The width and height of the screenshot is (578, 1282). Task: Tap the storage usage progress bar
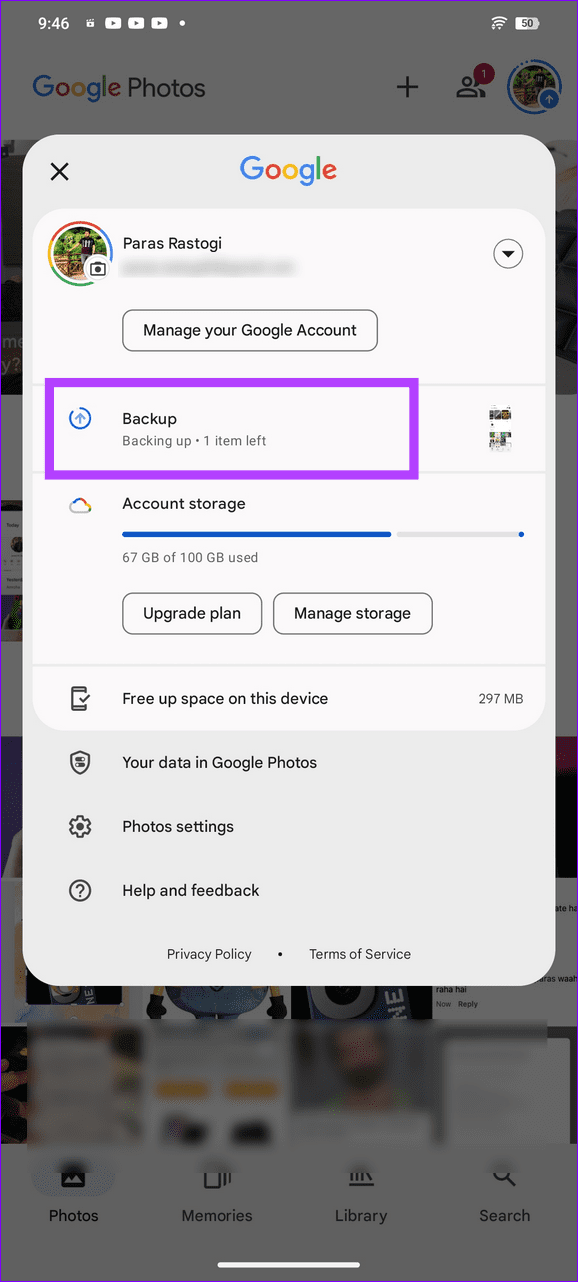pyautogui.click(x=323, y=535)
